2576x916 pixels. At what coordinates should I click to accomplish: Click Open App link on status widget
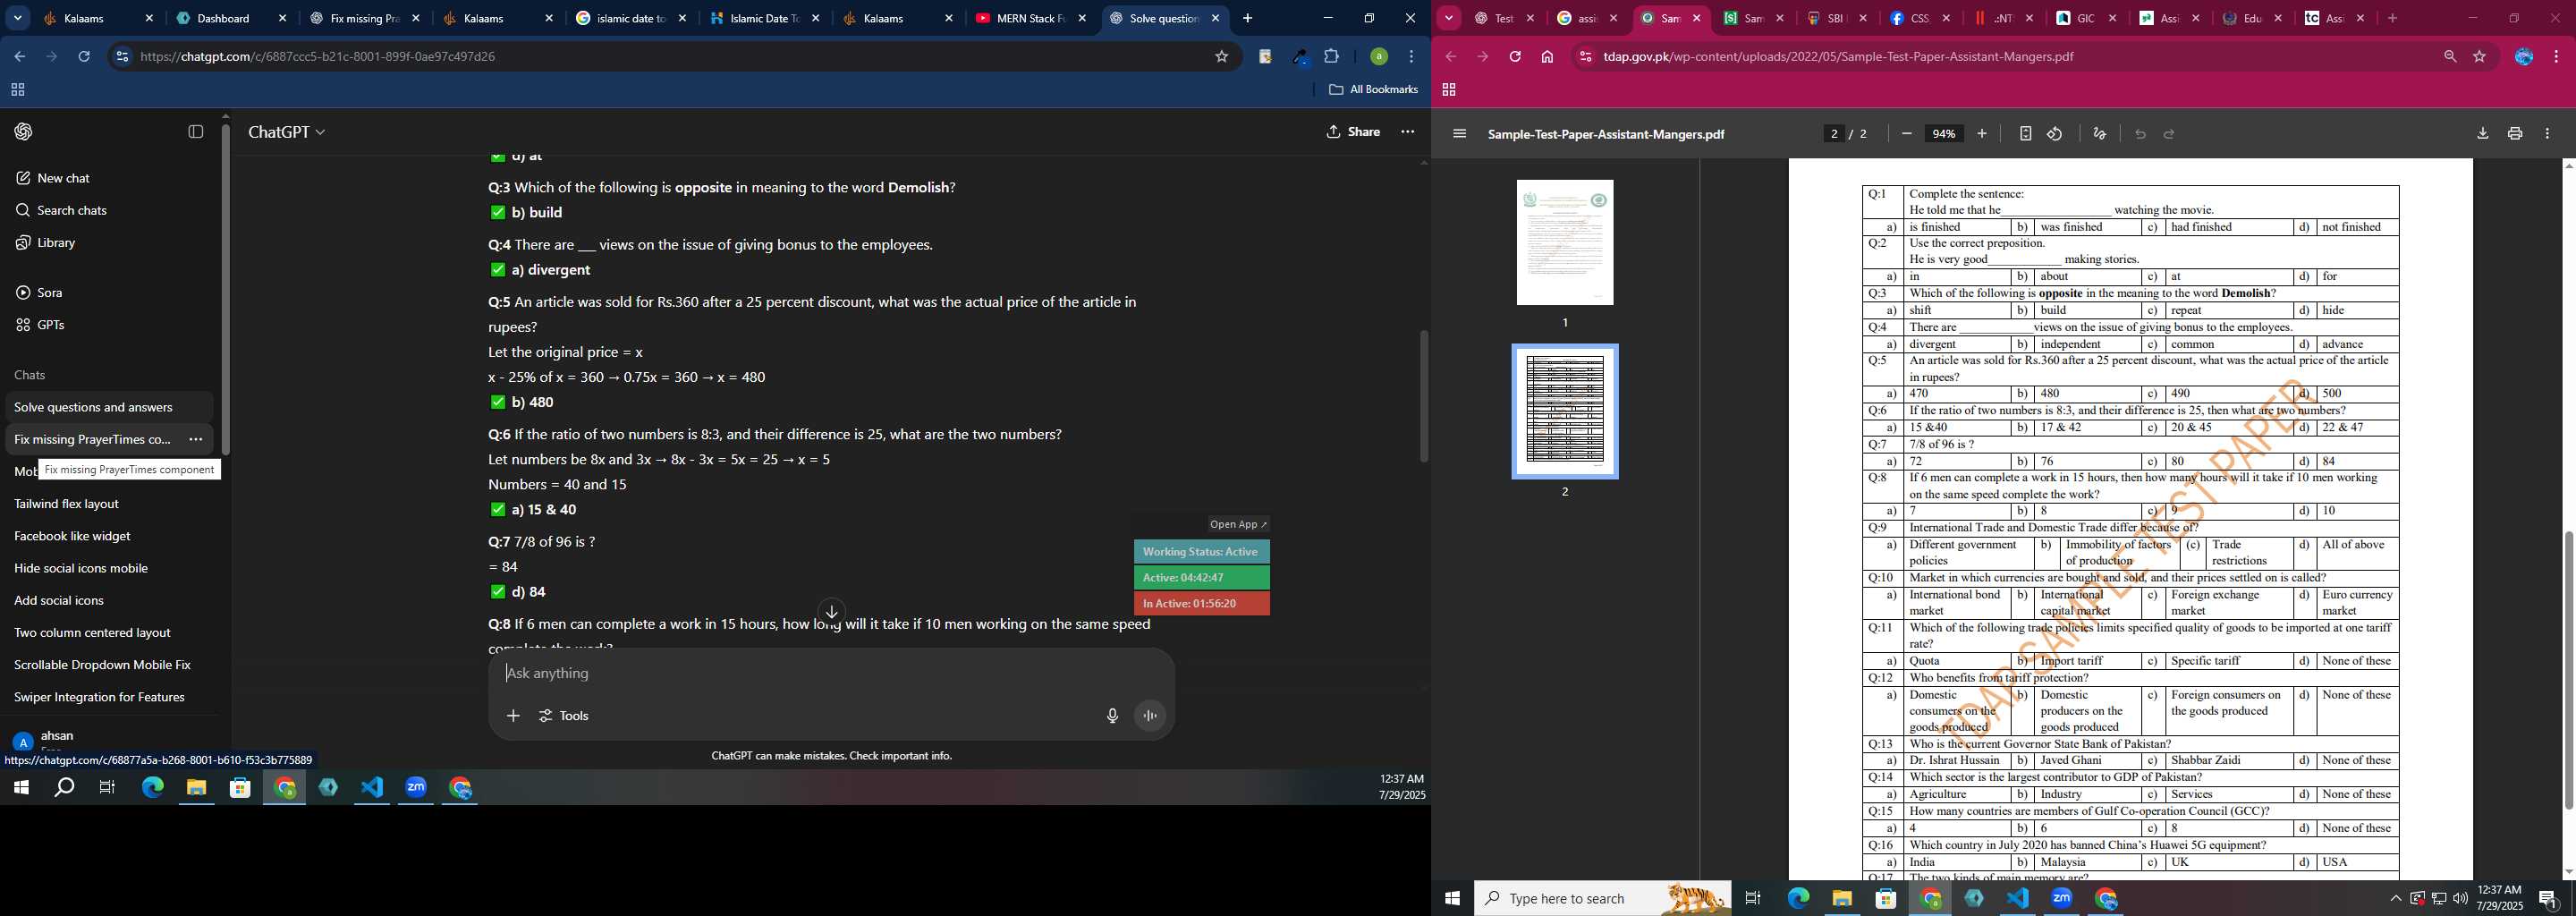coord(1238,524)
